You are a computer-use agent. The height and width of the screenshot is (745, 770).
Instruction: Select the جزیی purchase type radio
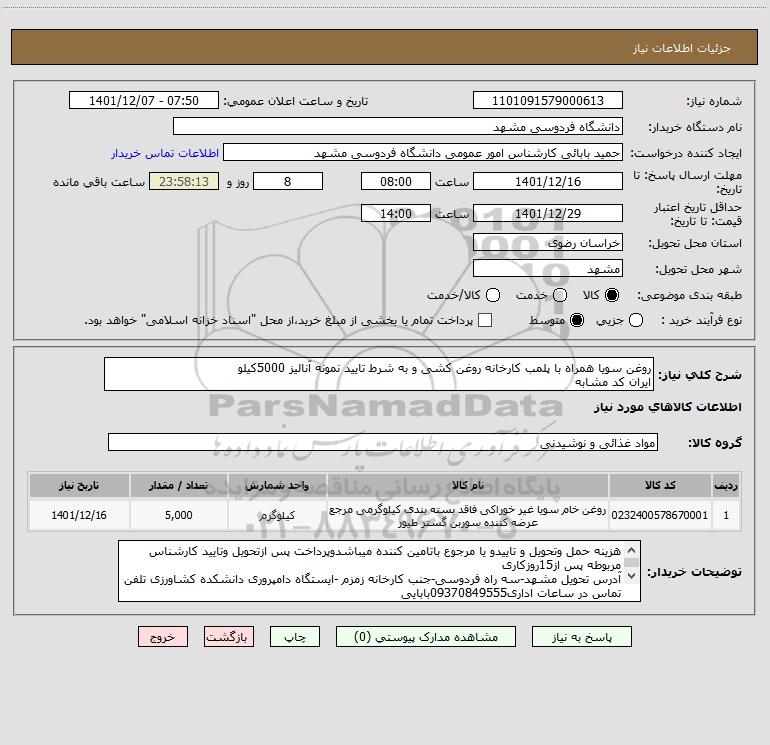pos(636,320)
